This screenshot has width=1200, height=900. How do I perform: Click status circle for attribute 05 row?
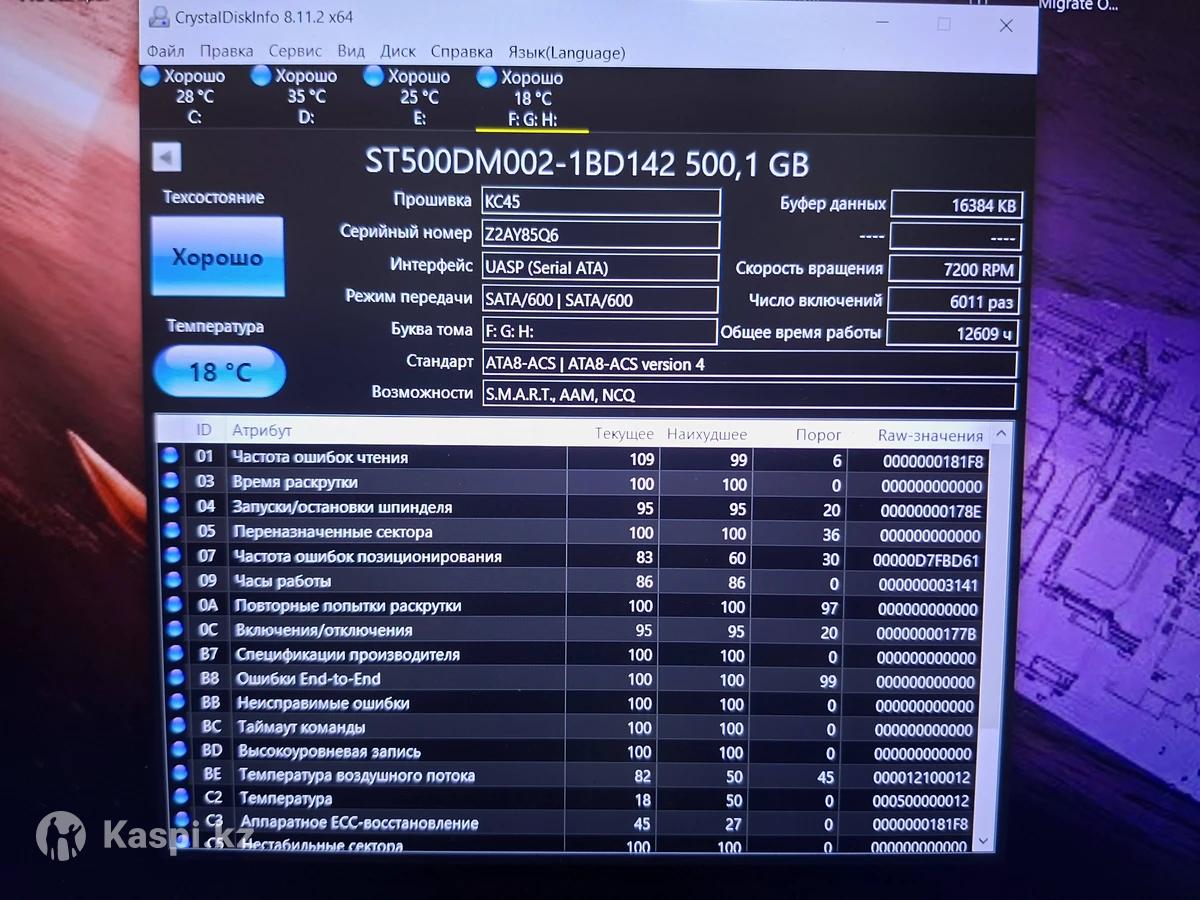[x=171, y=531]
